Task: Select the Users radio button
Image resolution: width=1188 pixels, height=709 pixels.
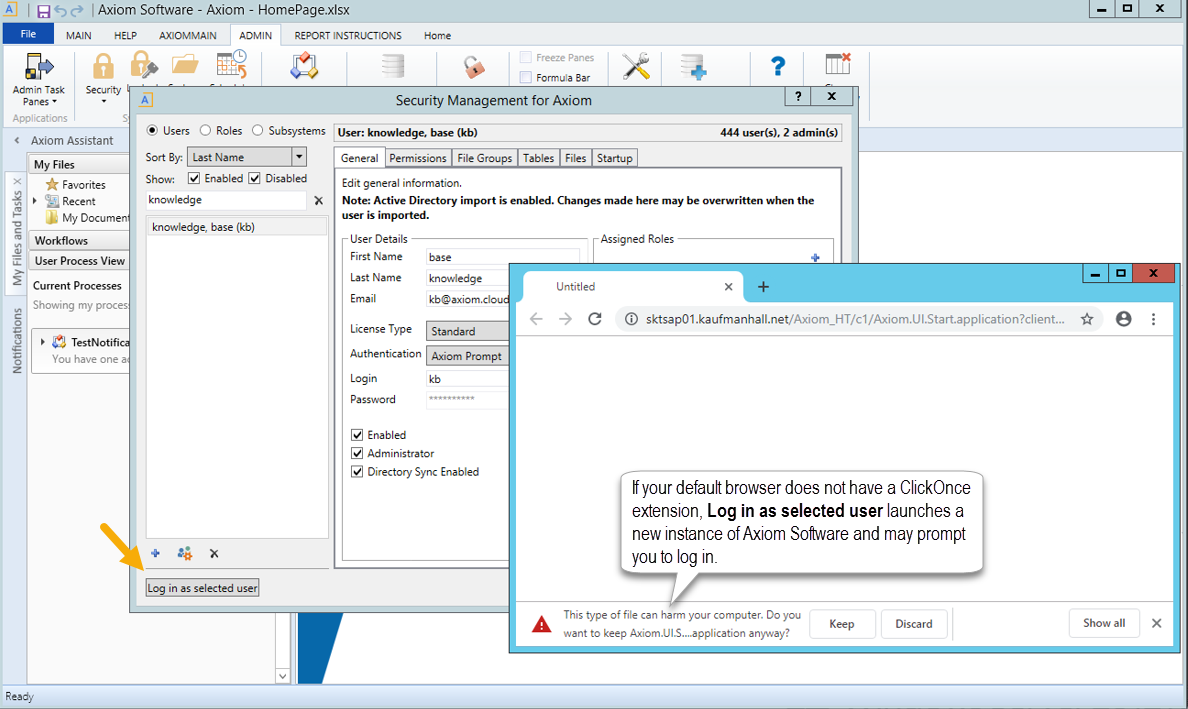Action: pyautogui.click(x=152, y=130)
